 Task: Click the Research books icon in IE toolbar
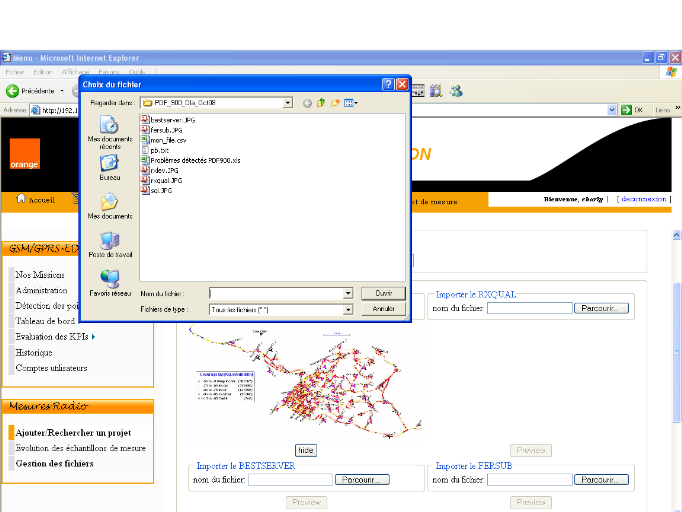(x=436, y=91)
